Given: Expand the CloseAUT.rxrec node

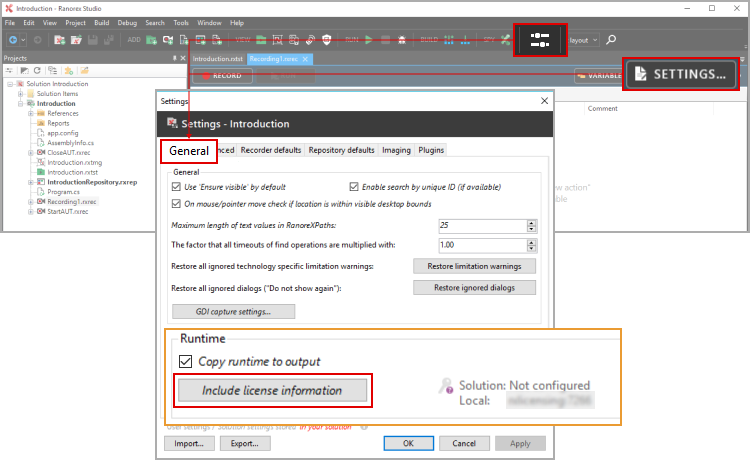Looking at the screenshot, I should pyautogui.click(x=31, y=153).
